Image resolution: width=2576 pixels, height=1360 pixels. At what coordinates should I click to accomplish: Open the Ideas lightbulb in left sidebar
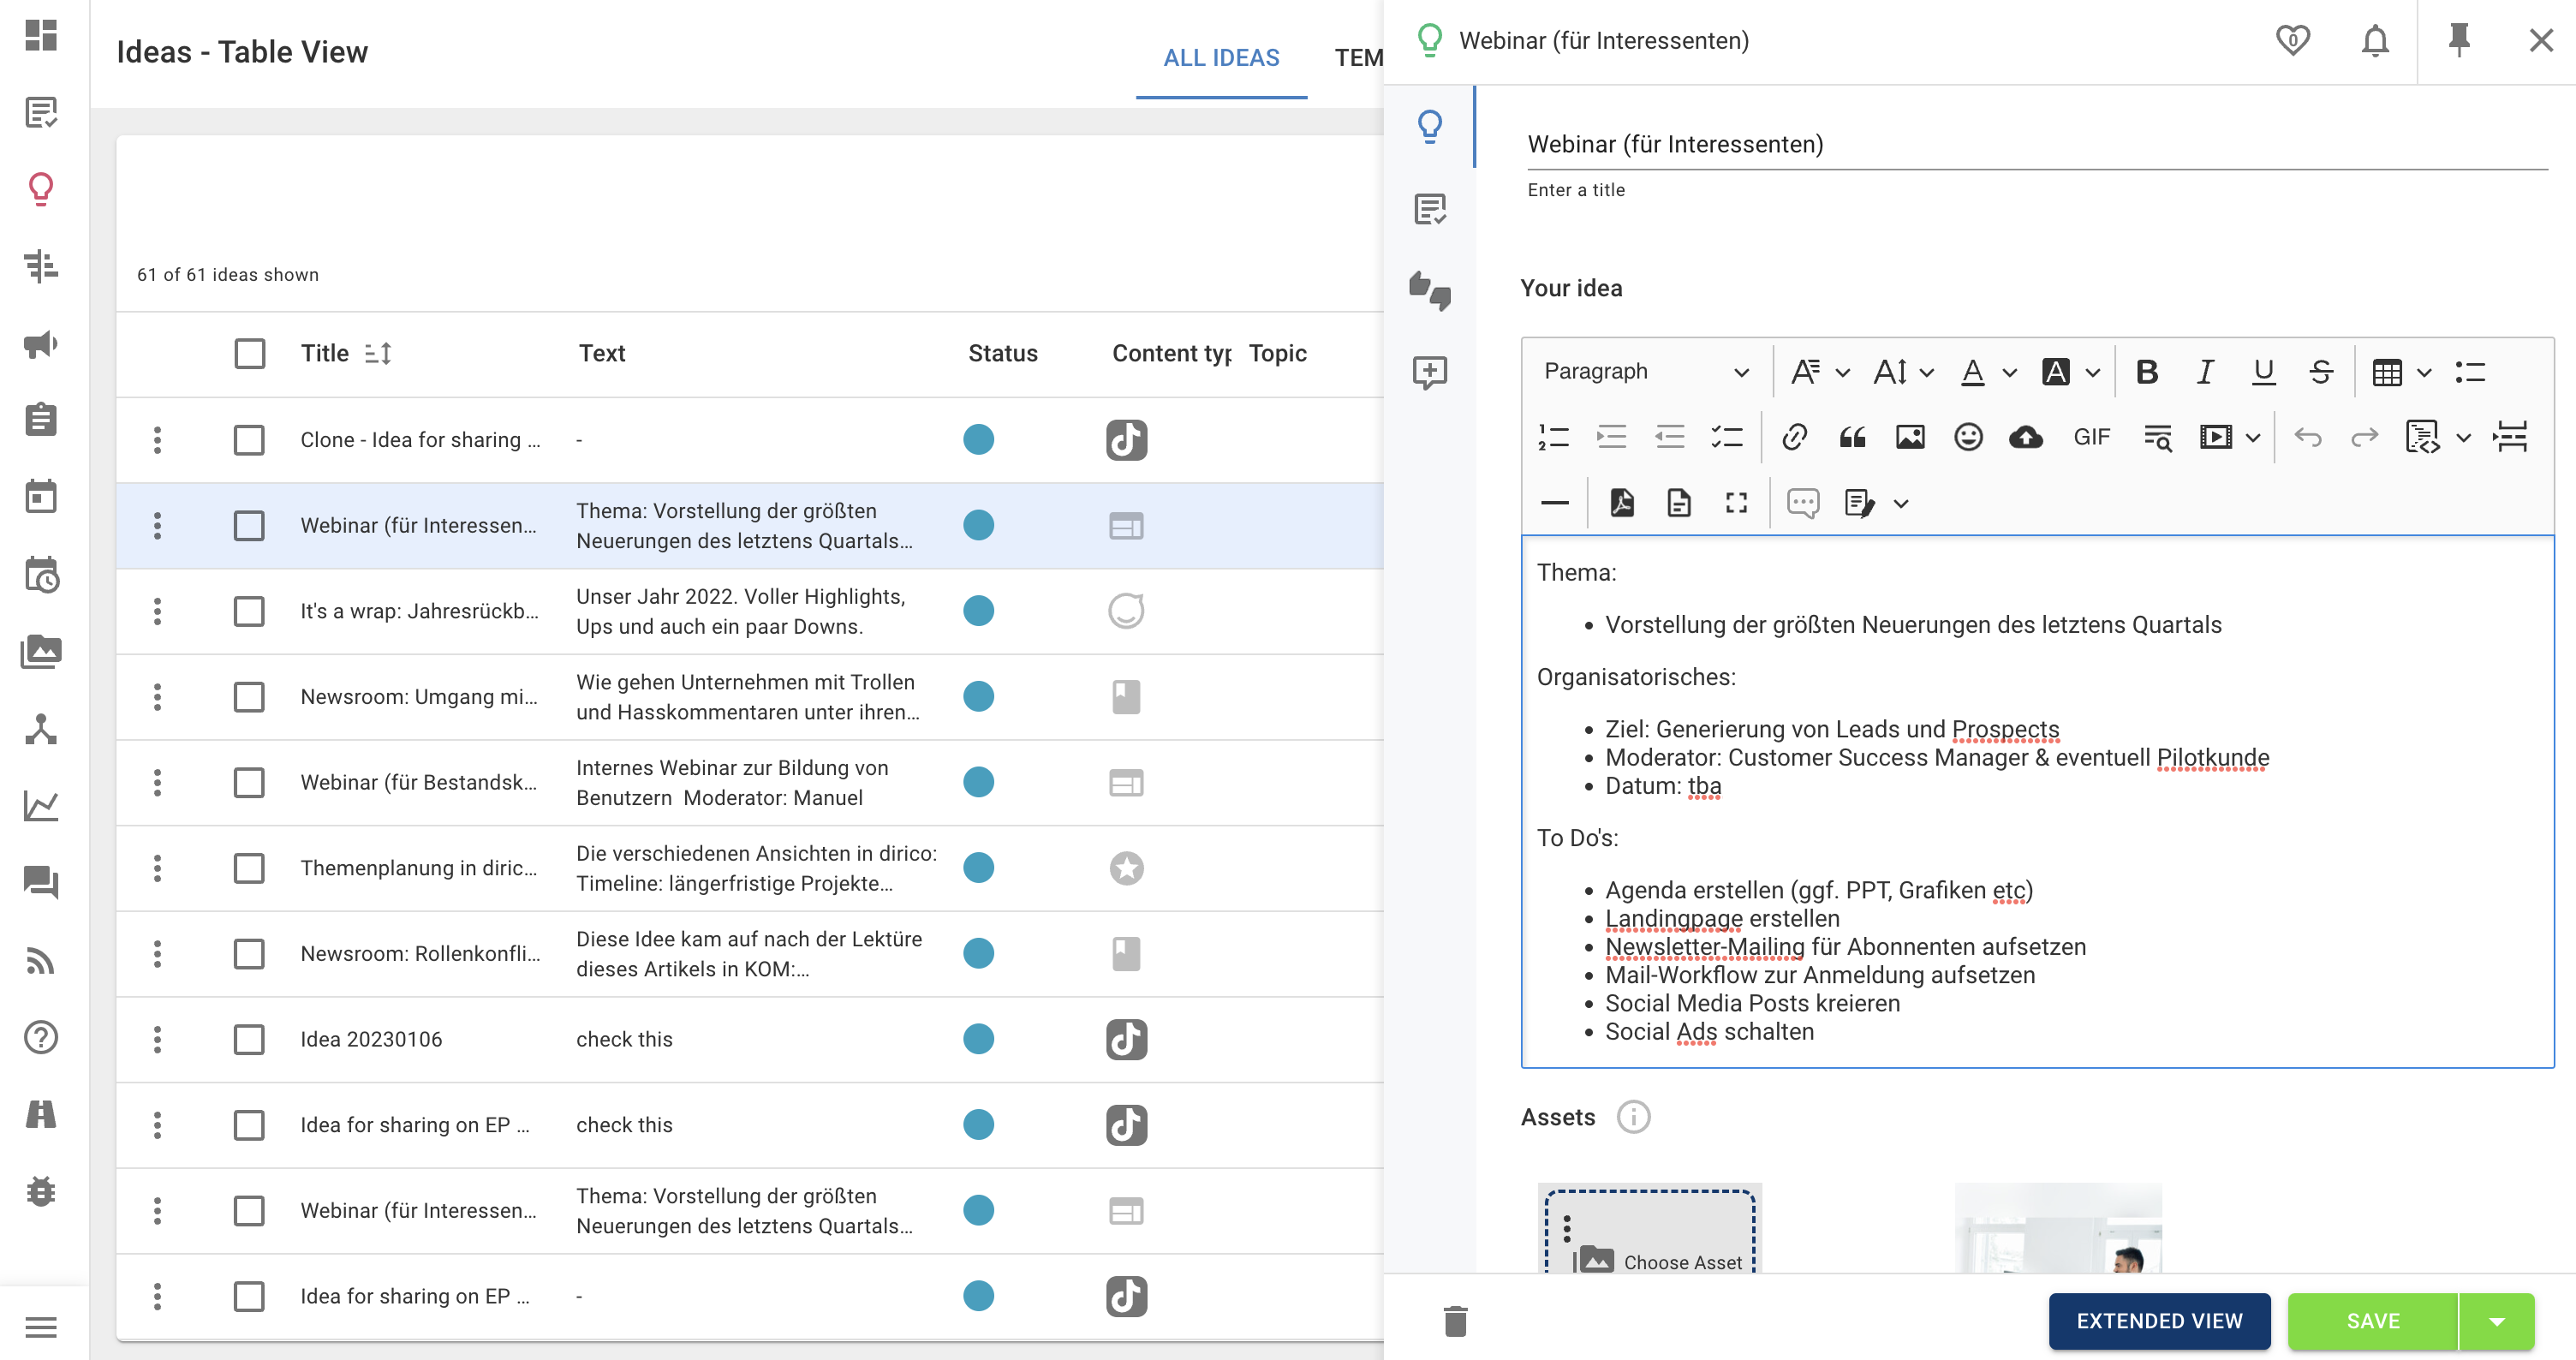pyautogui.click(x=41, y=188)
